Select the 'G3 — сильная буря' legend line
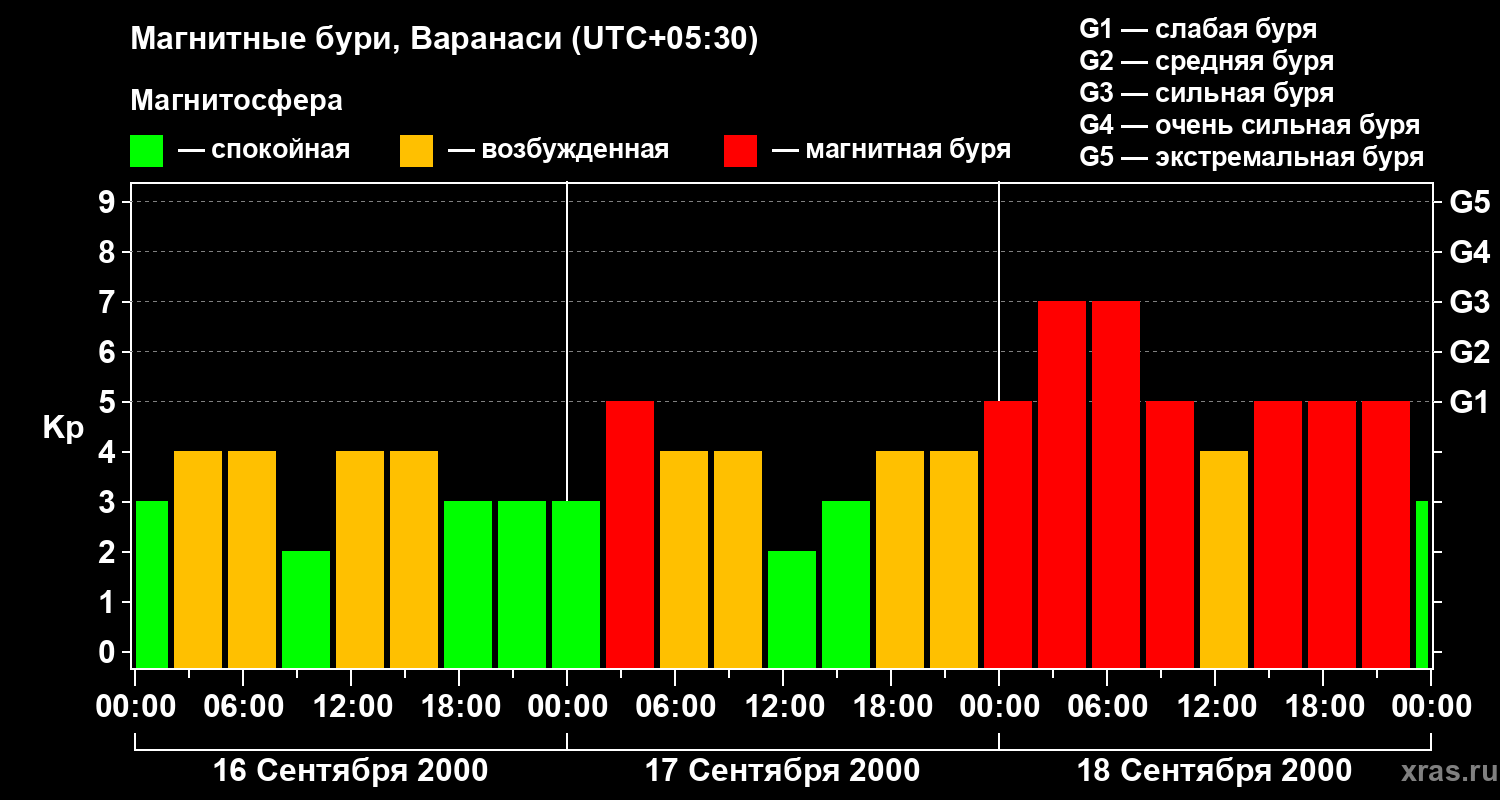The width and height of the screenshot is (1500, 800). [x=1206, y=93]
